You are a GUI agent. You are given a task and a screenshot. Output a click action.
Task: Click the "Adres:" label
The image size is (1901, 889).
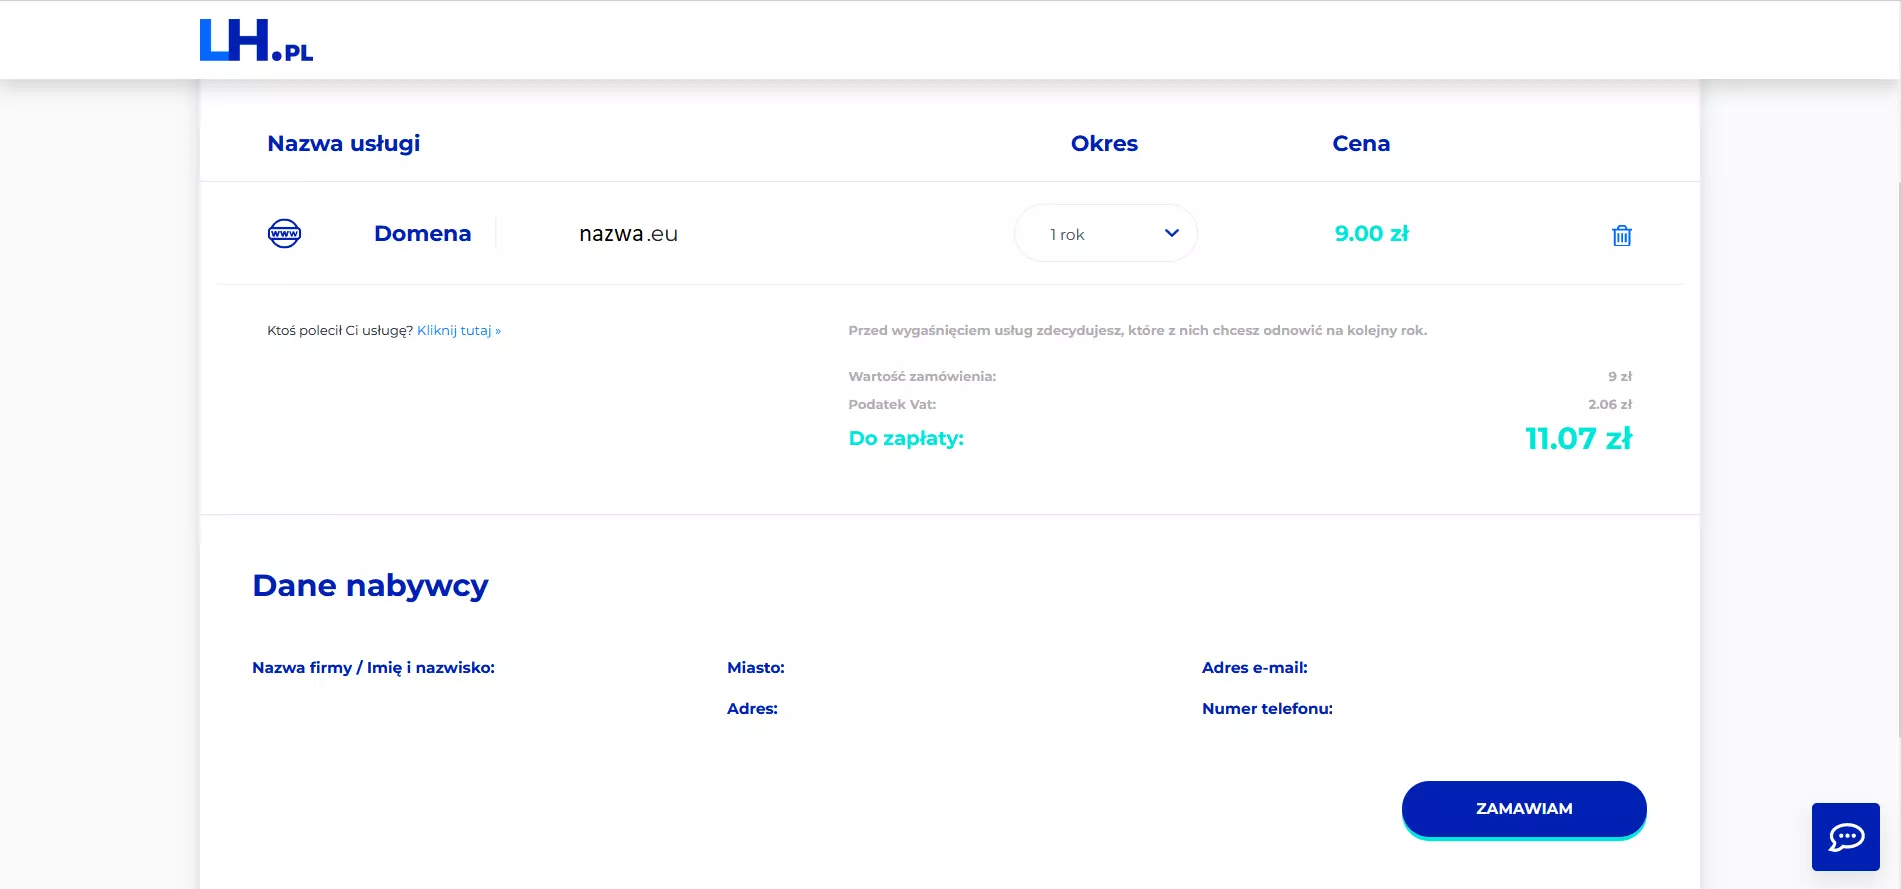tap(752, 709)
